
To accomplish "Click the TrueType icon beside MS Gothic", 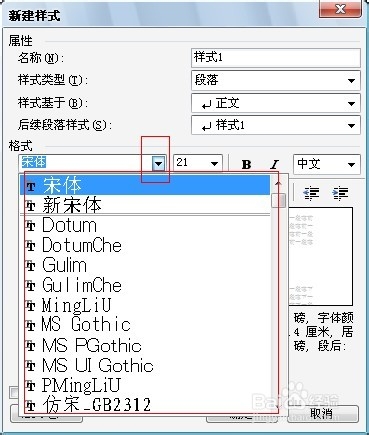I will (x=31, y=326).
